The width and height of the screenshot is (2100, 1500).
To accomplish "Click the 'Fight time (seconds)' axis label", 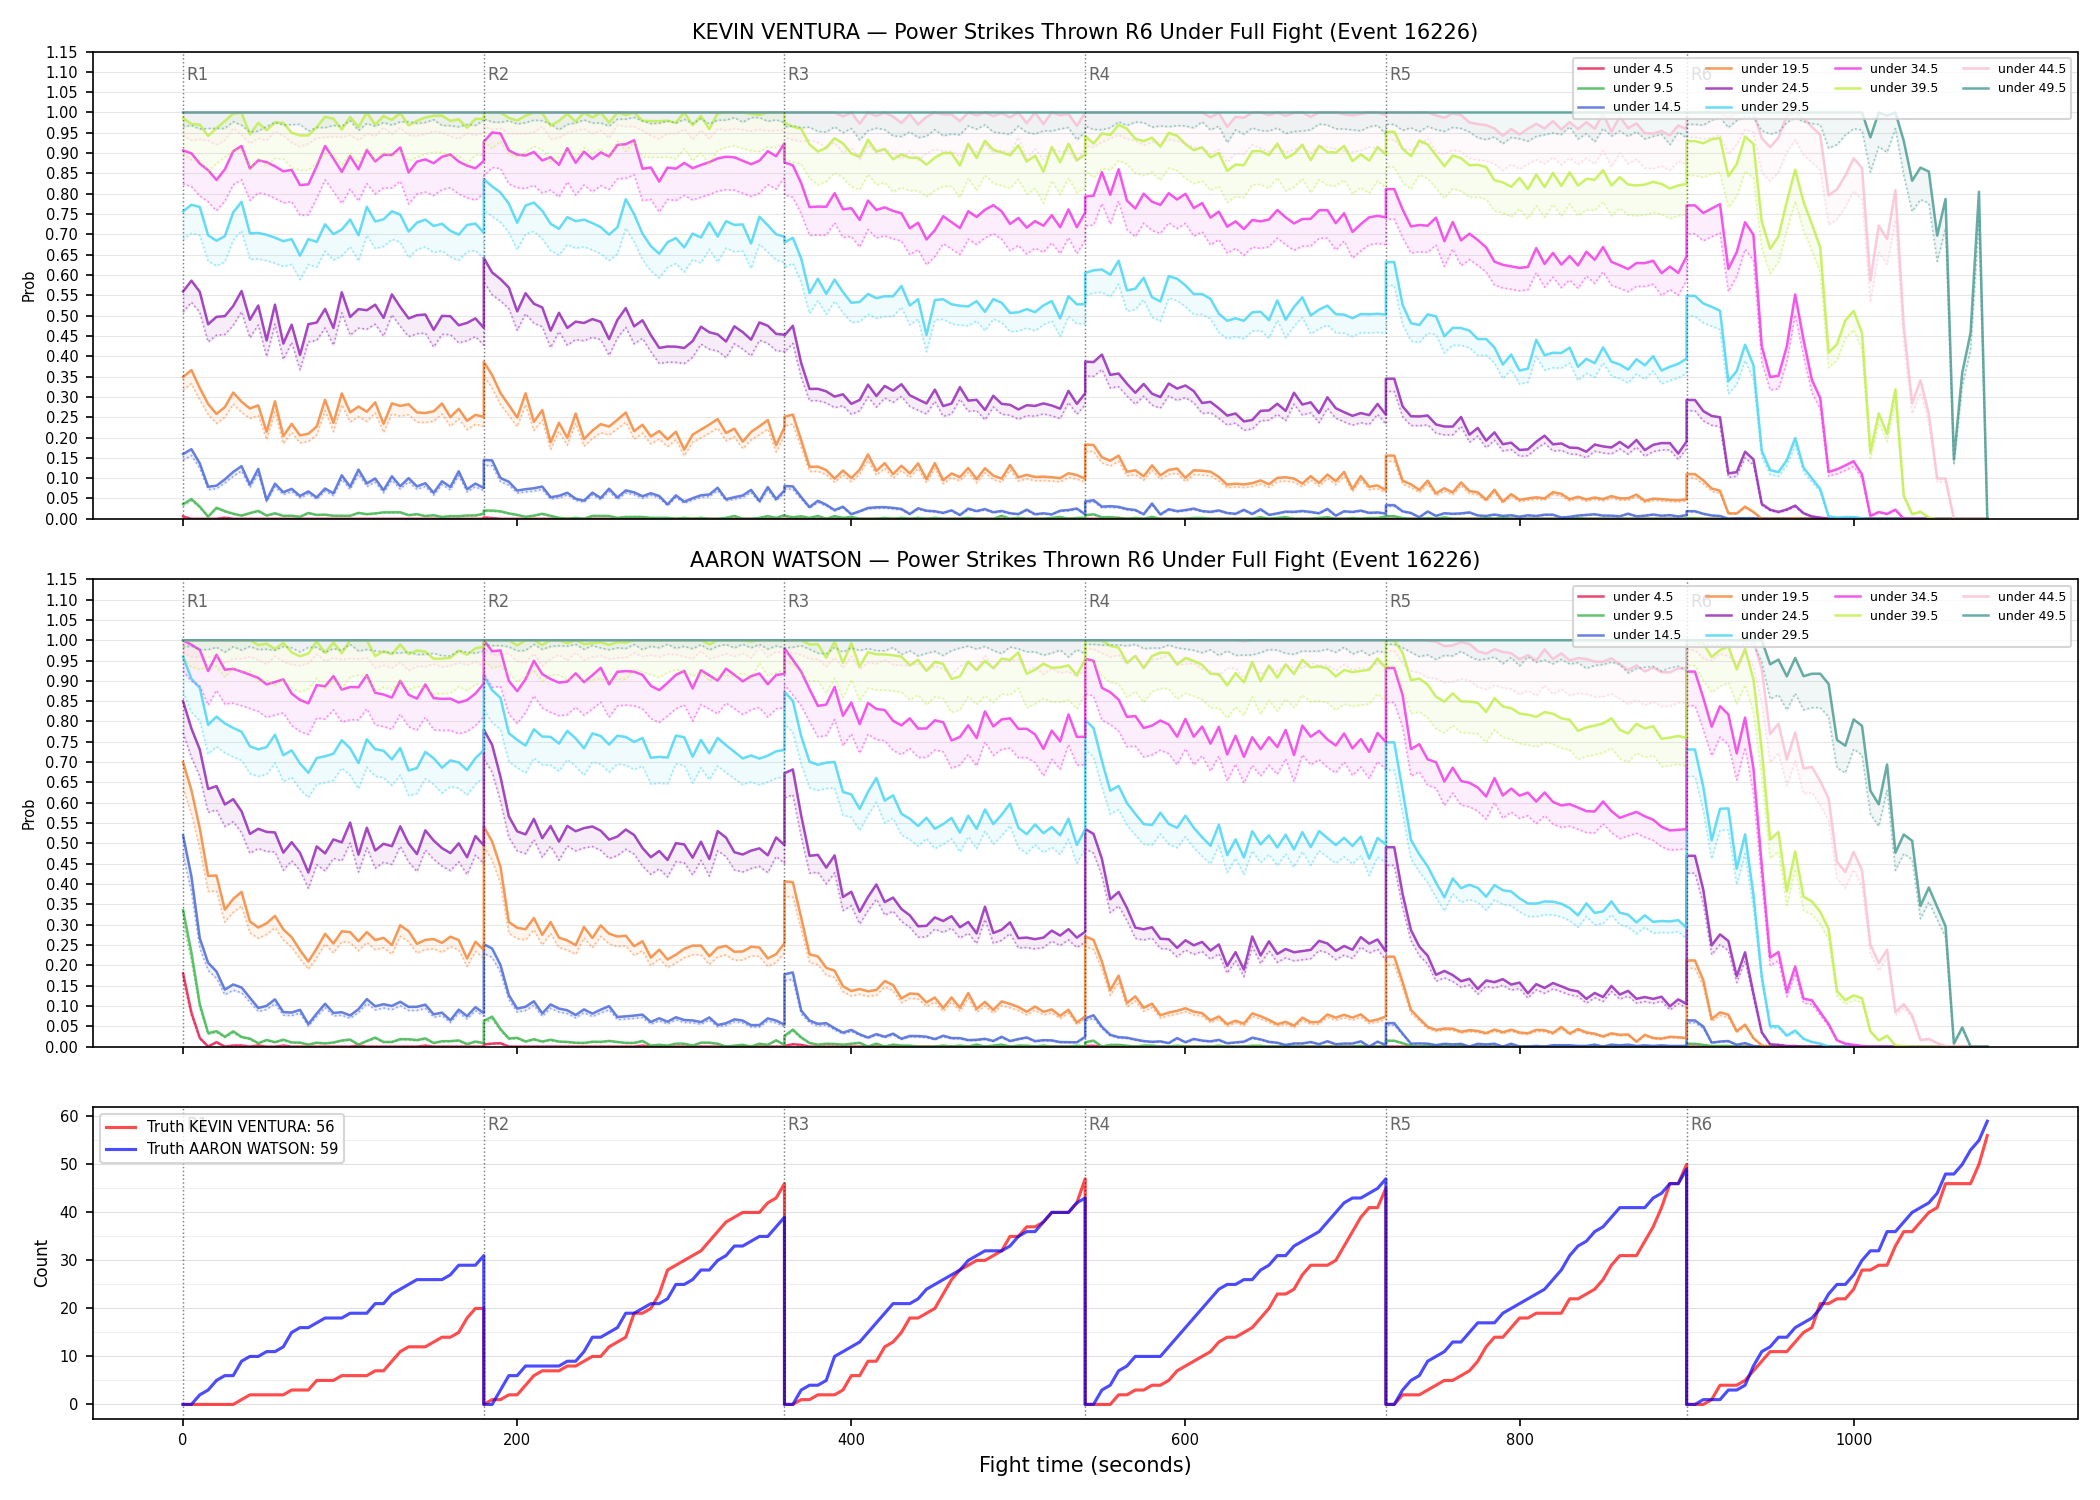I will (x=1085, y=1465).
